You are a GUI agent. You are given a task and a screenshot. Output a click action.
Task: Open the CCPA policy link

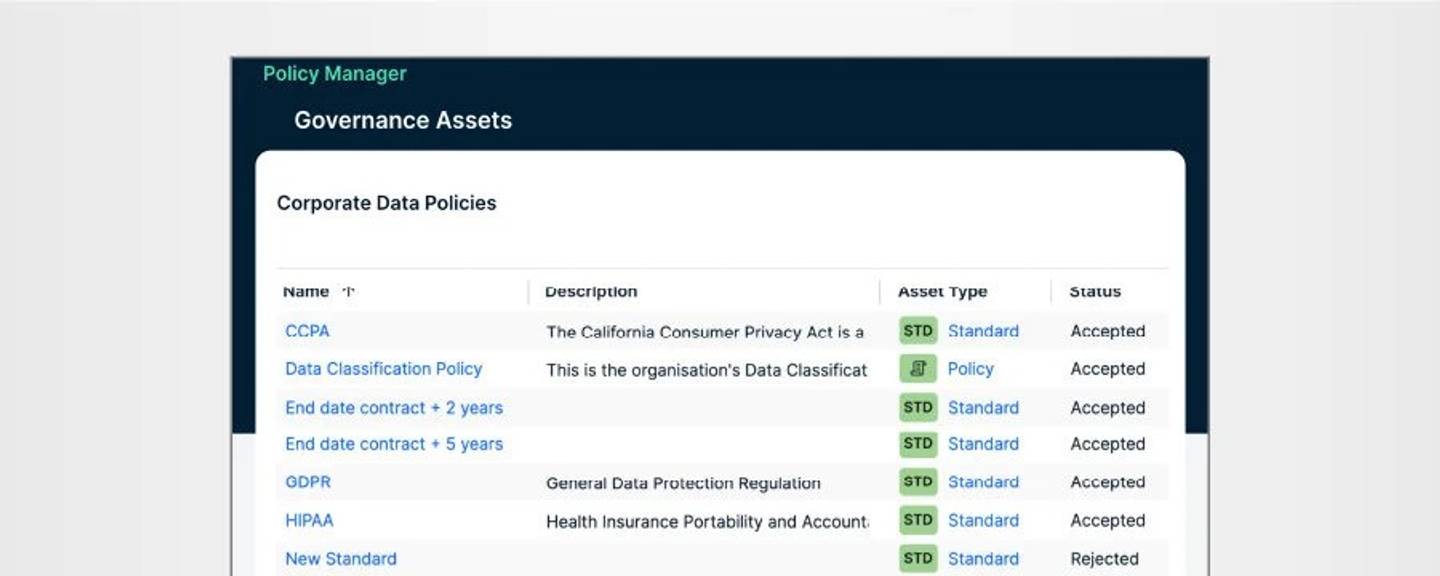point(307,330)
